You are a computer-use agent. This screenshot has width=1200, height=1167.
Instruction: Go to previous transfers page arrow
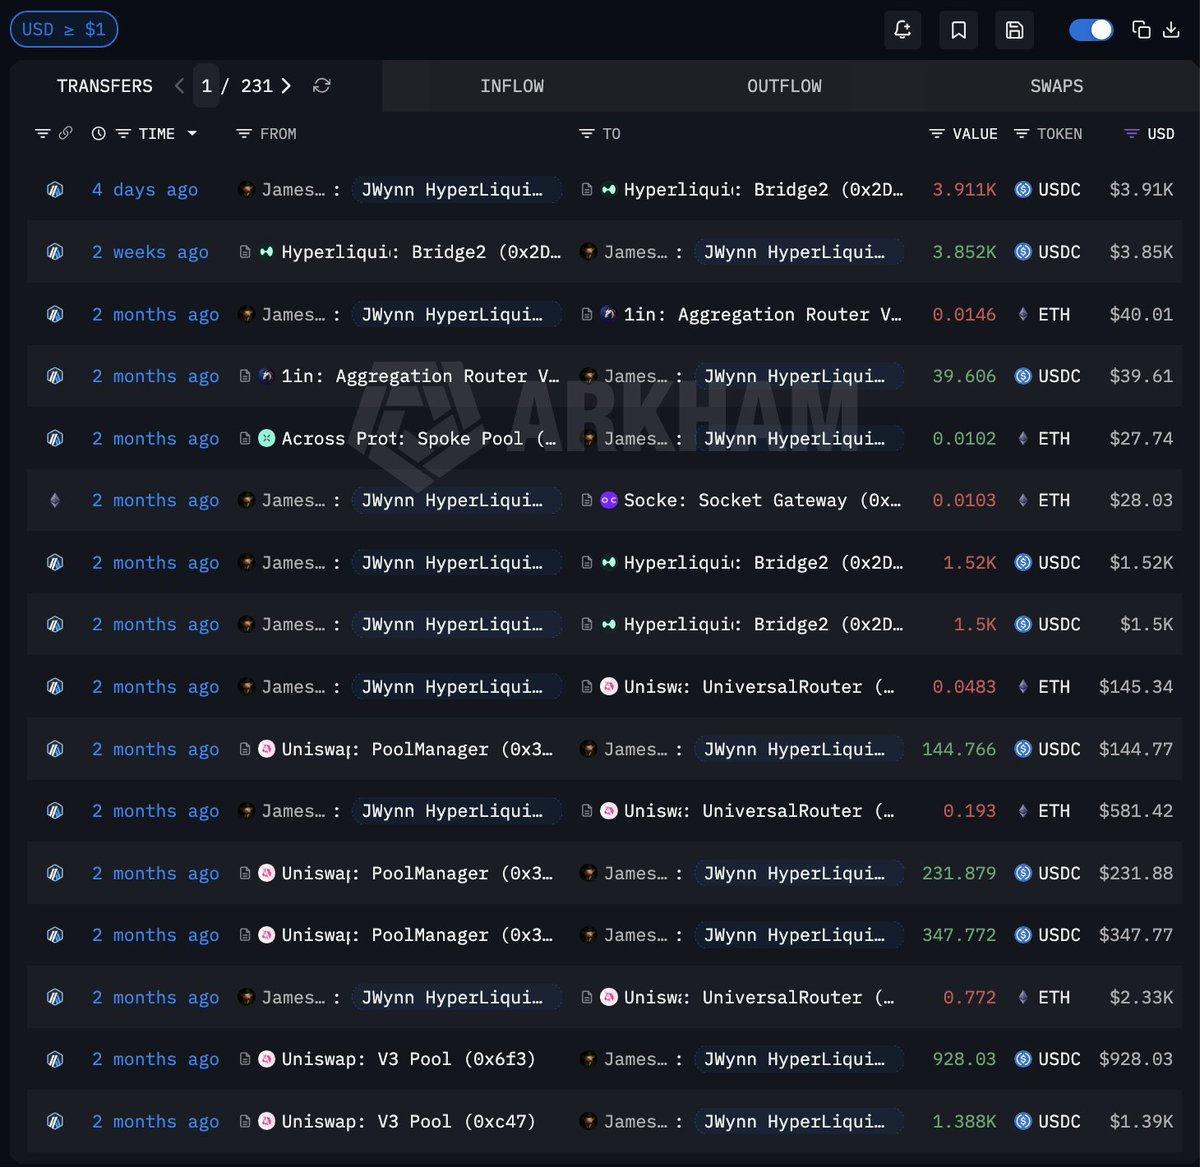pos(179,86)
